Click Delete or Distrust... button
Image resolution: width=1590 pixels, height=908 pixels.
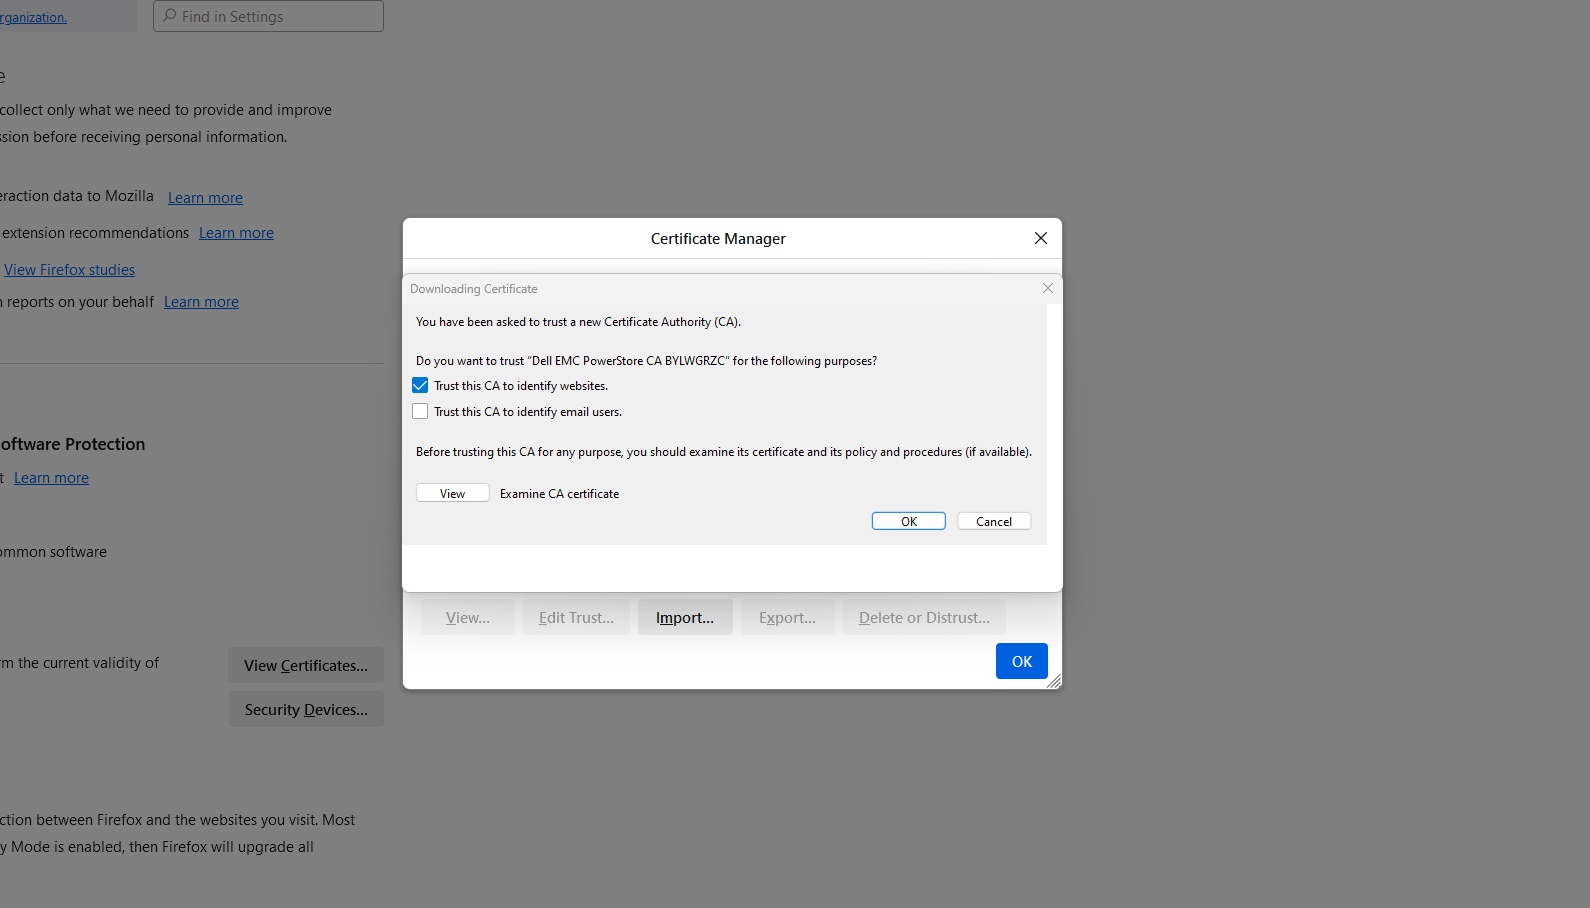[924, 618]
